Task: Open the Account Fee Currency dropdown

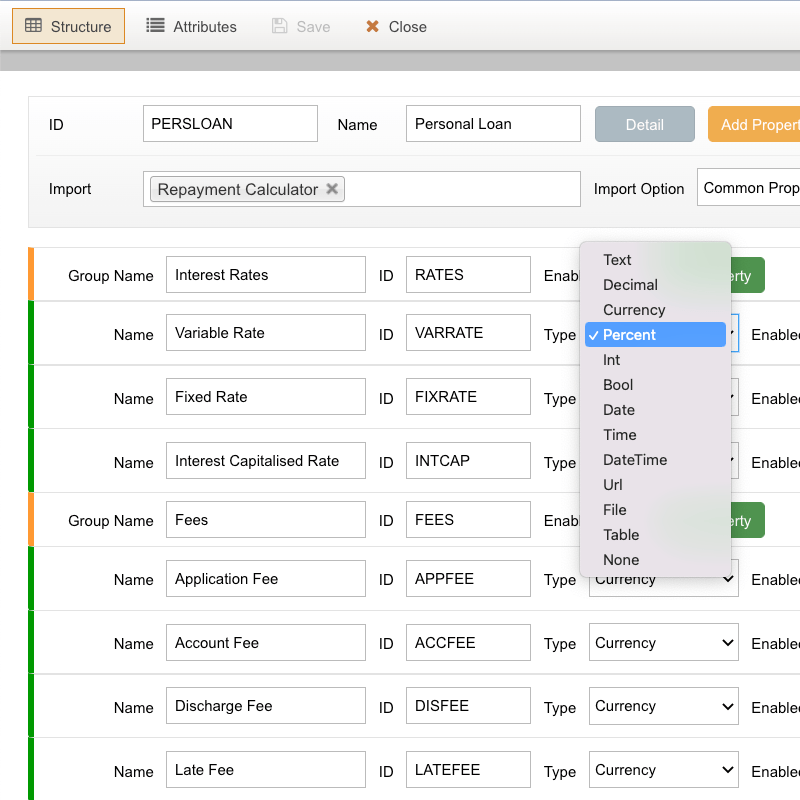Action: tap(663, 642)
